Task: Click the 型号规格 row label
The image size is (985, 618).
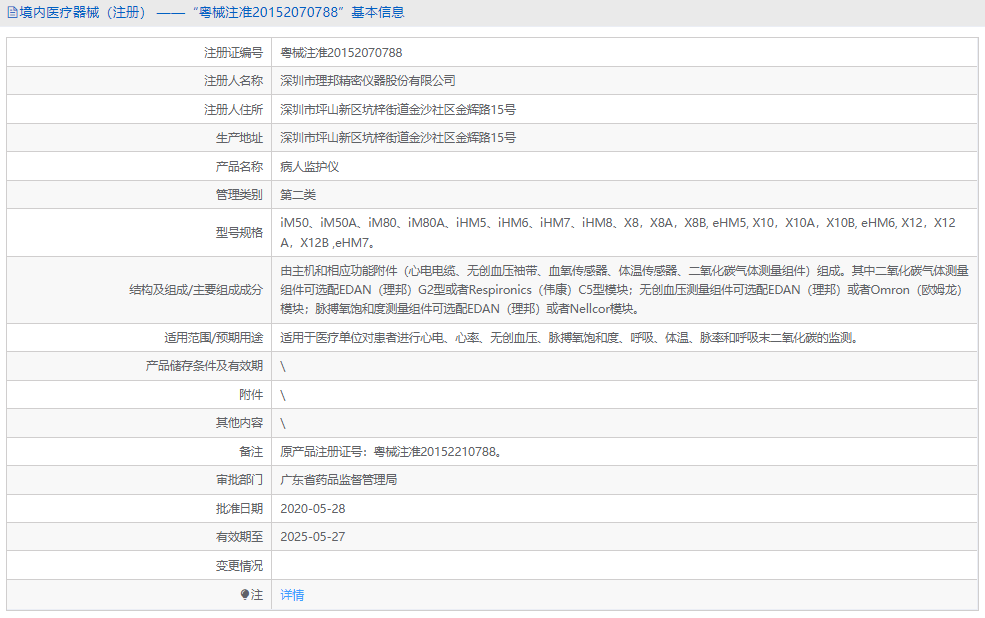Action: click(x=239, y=232)
